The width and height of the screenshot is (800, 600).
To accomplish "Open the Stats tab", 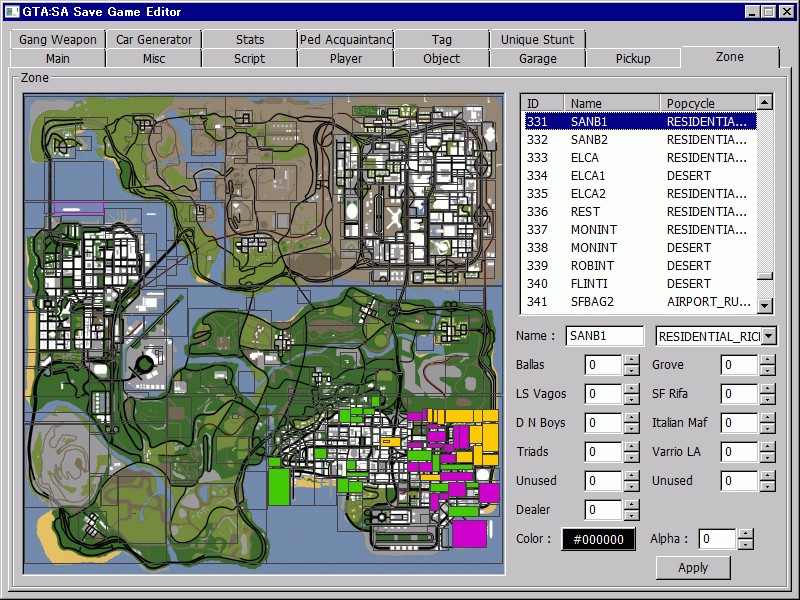I will coord(250,39).
